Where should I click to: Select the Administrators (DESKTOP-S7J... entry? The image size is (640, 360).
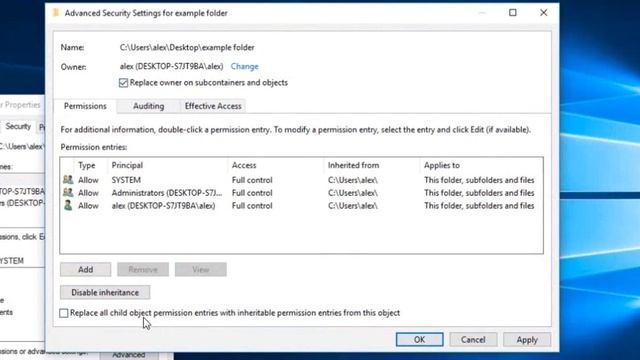click(167, 193)
